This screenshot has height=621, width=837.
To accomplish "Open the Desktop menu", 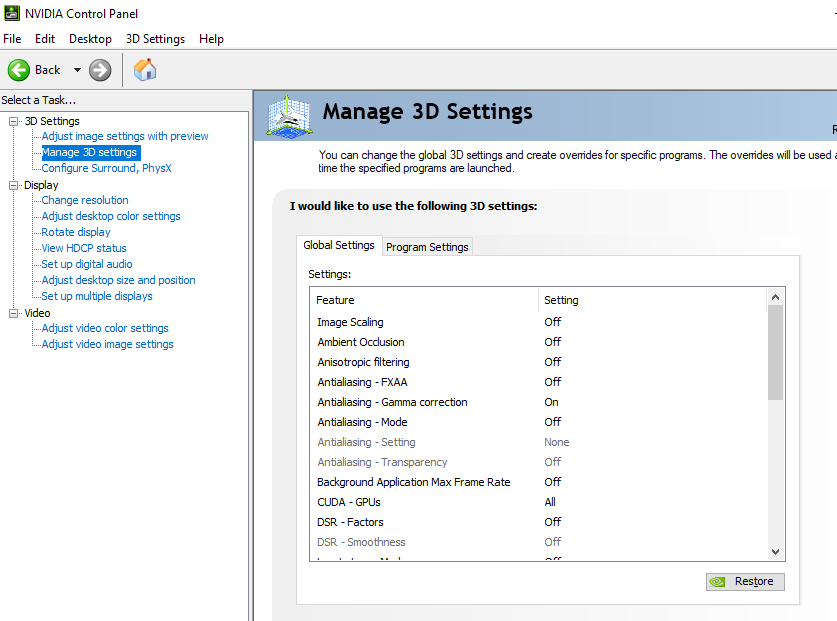I will click(x=90, y=39).
